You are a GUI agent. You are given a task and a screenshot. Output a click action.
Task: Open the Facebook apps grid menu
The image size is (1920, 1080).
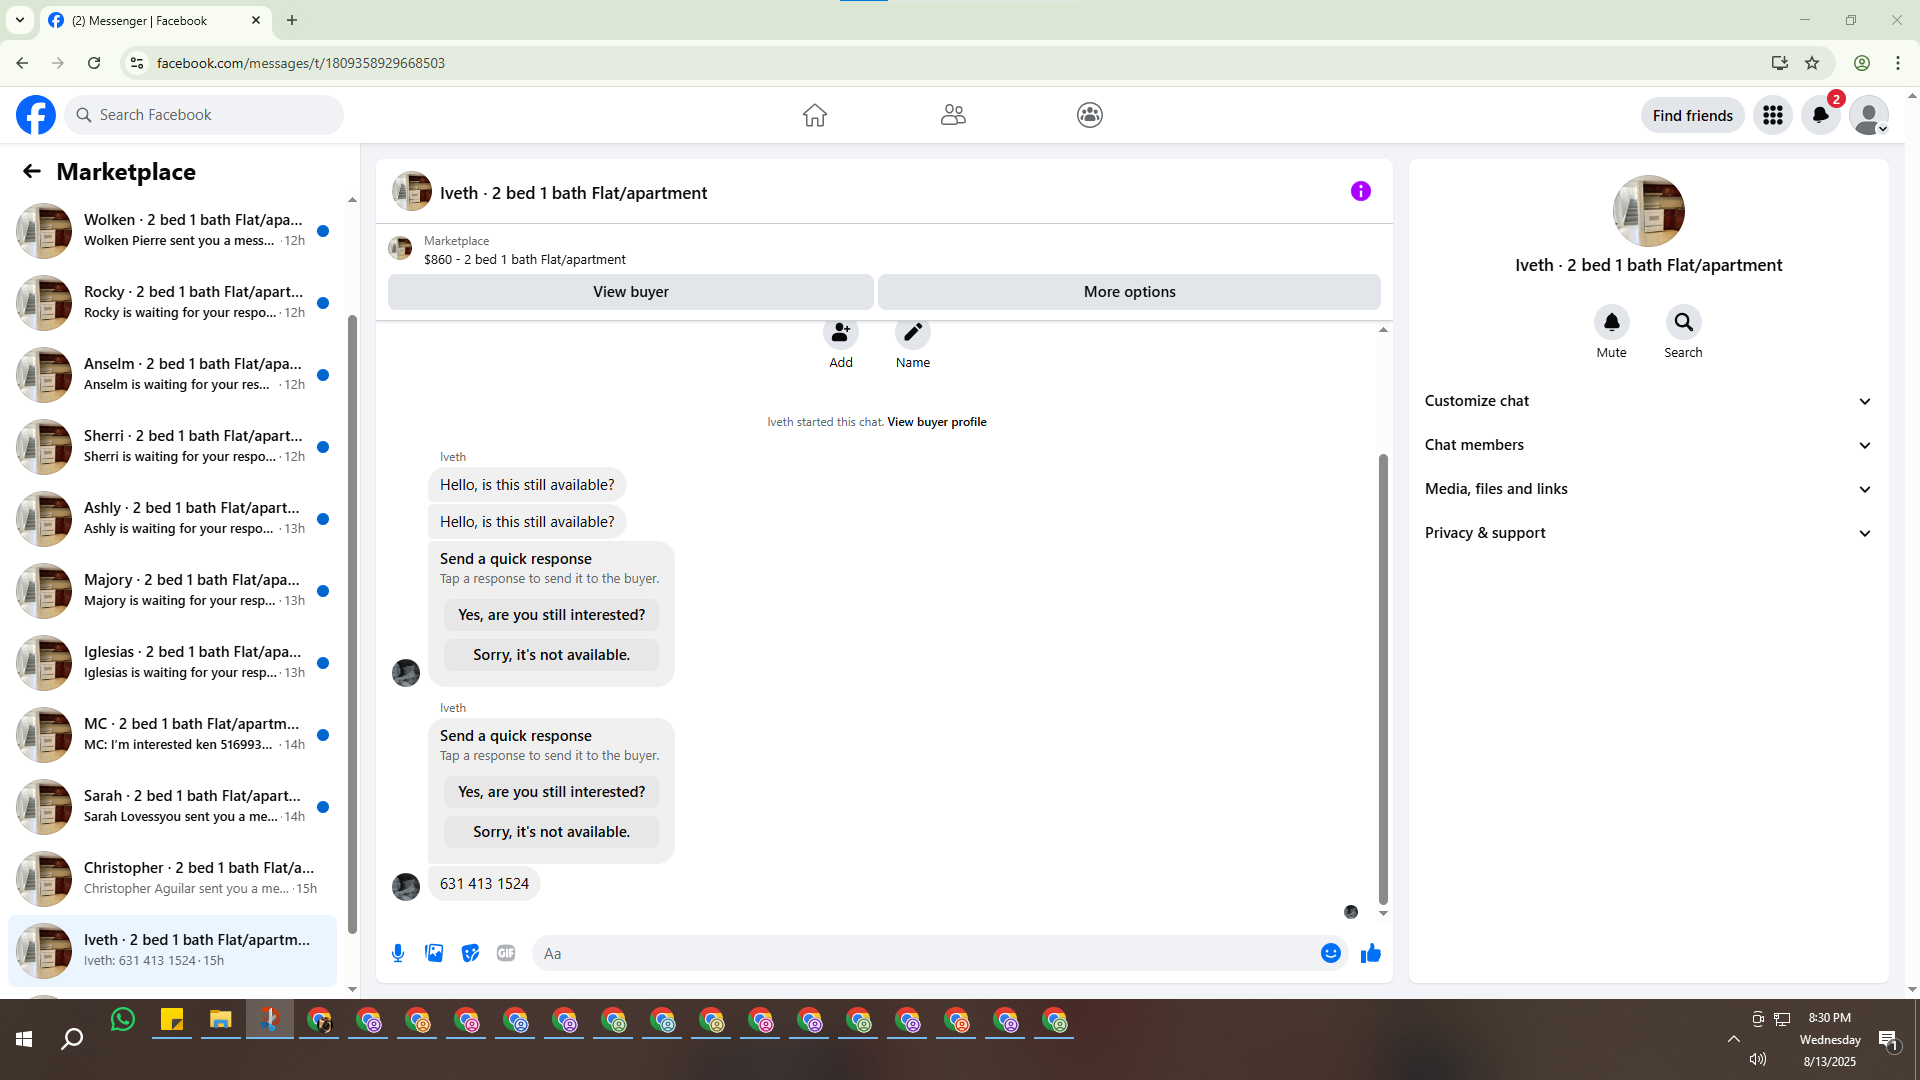(1772, 115)
